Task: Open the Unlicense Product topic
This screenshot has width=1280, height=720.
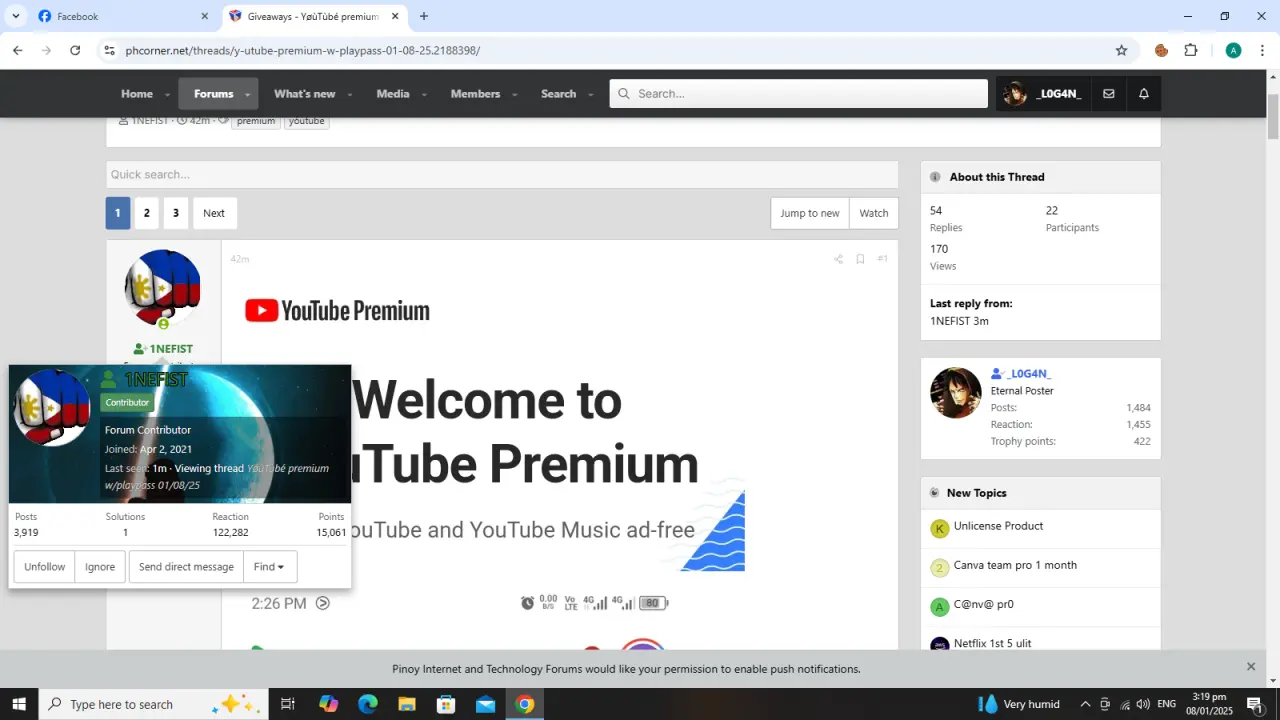Action: click(998, 526)
